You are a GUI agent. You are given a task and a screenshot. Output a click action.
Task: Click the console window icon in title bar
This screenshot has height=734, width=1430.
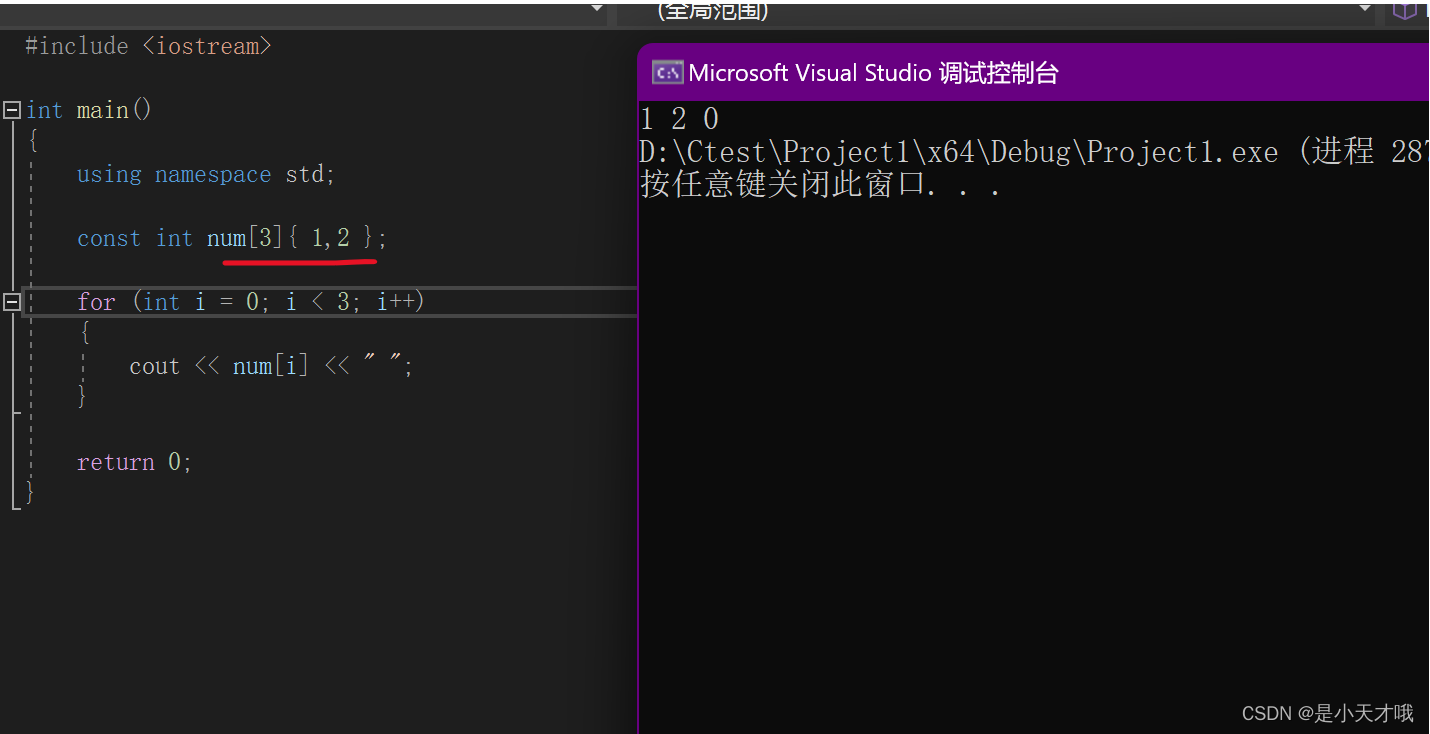(667, 72)
